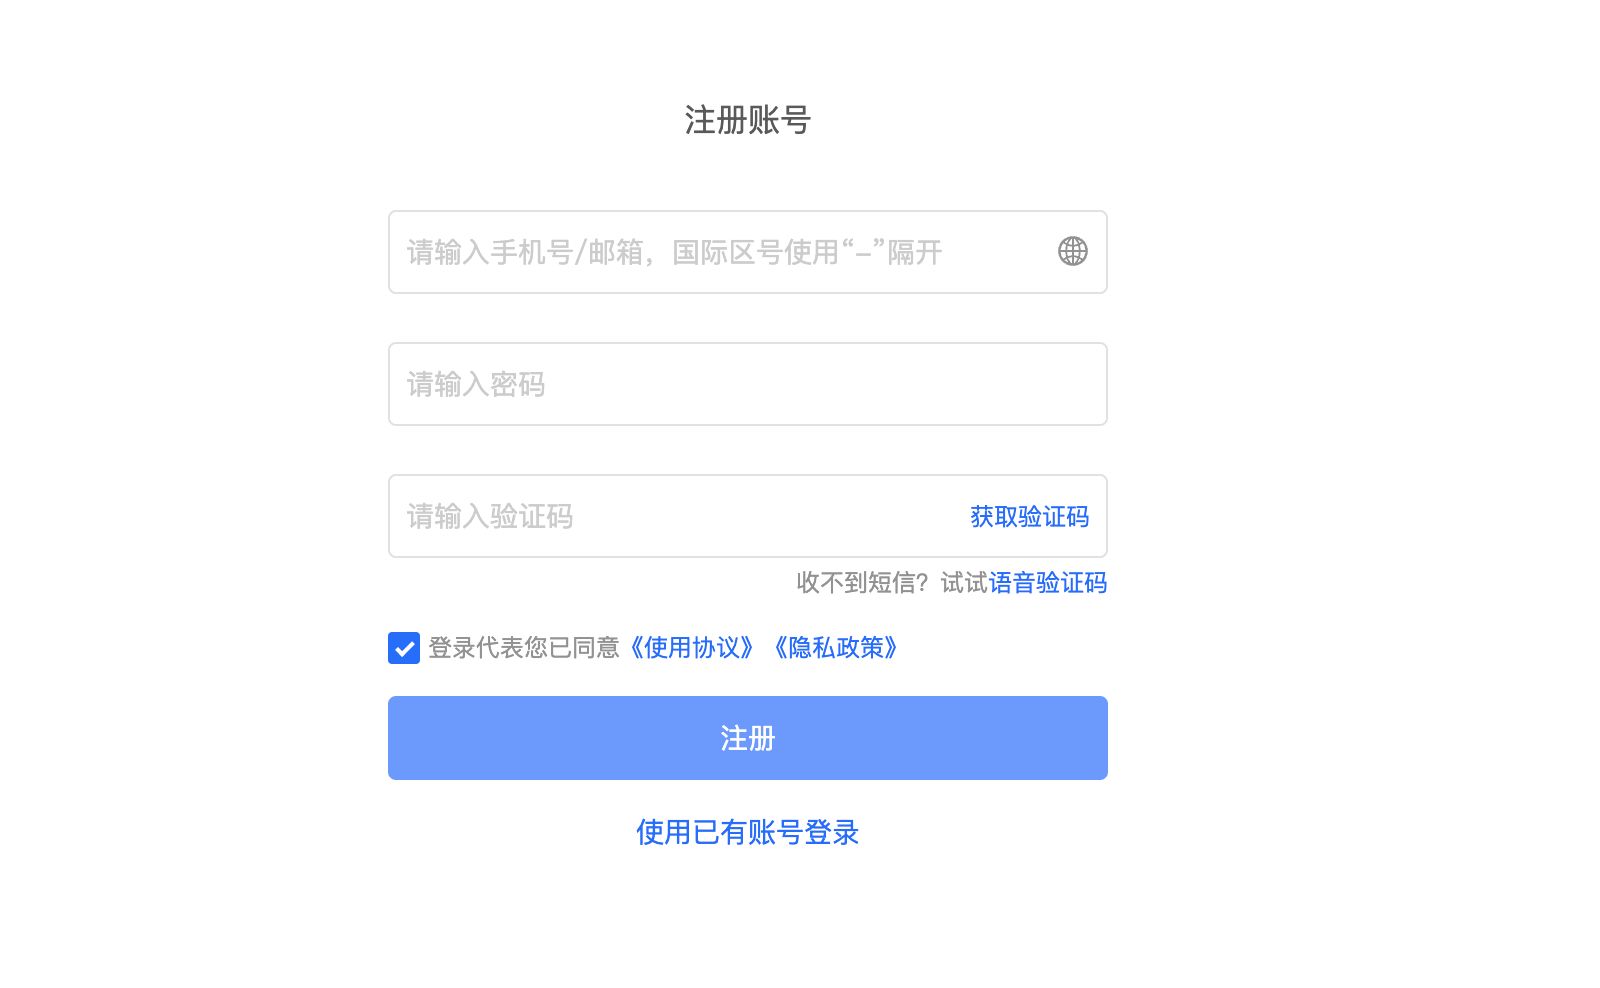Click the 登录代表您已同意 label text
1600x988 pixels.
coord(524,648)
